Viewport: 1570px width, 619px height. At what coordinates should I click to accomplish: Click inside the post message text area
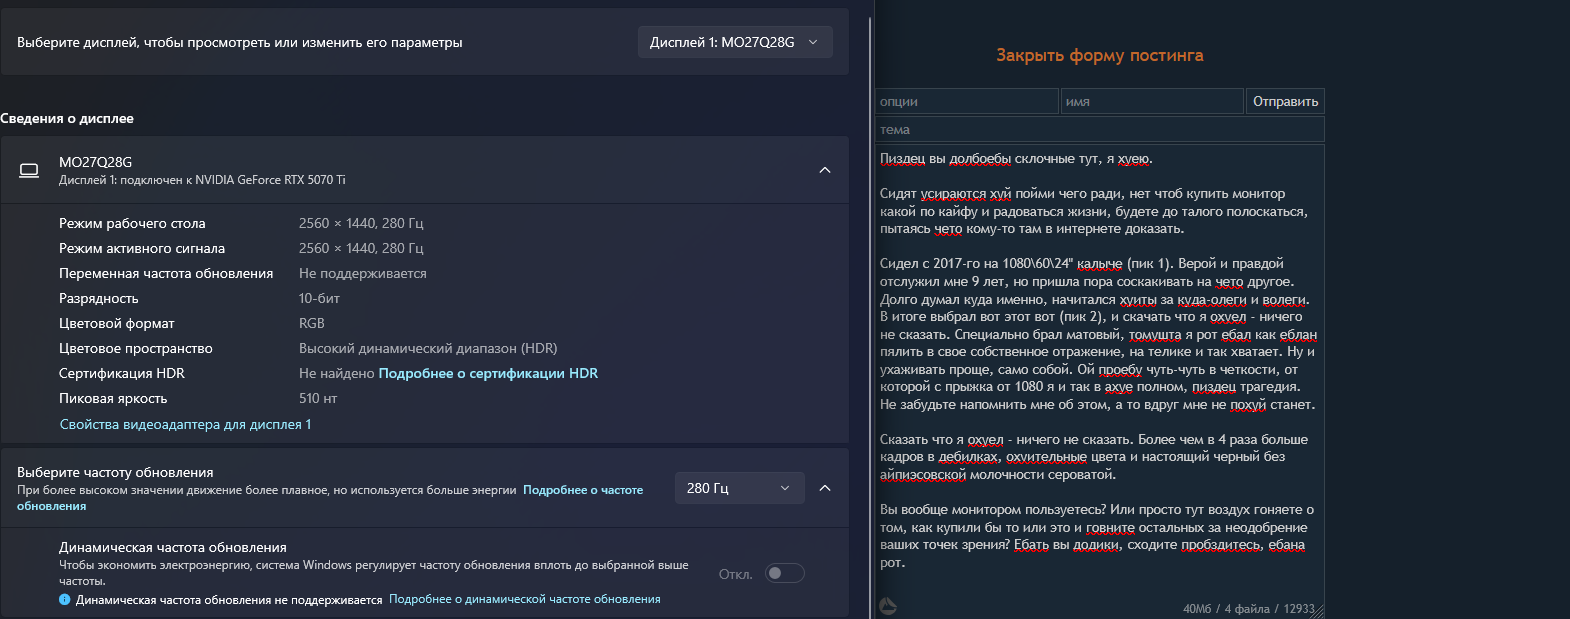(1100, 380)
